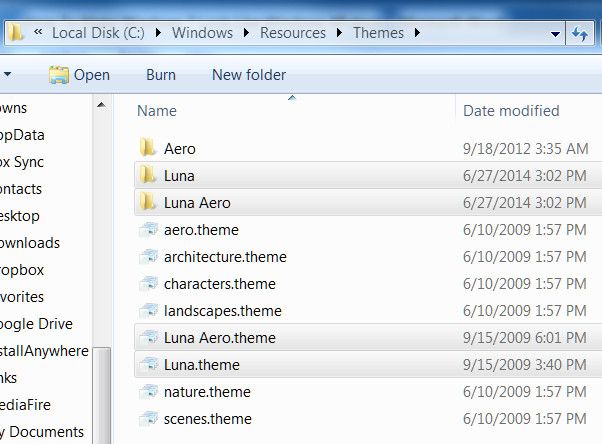Click the date 9/18/2012 3:35 AM
Viewport: 602px width, 444px height.
tap(526, 149)
